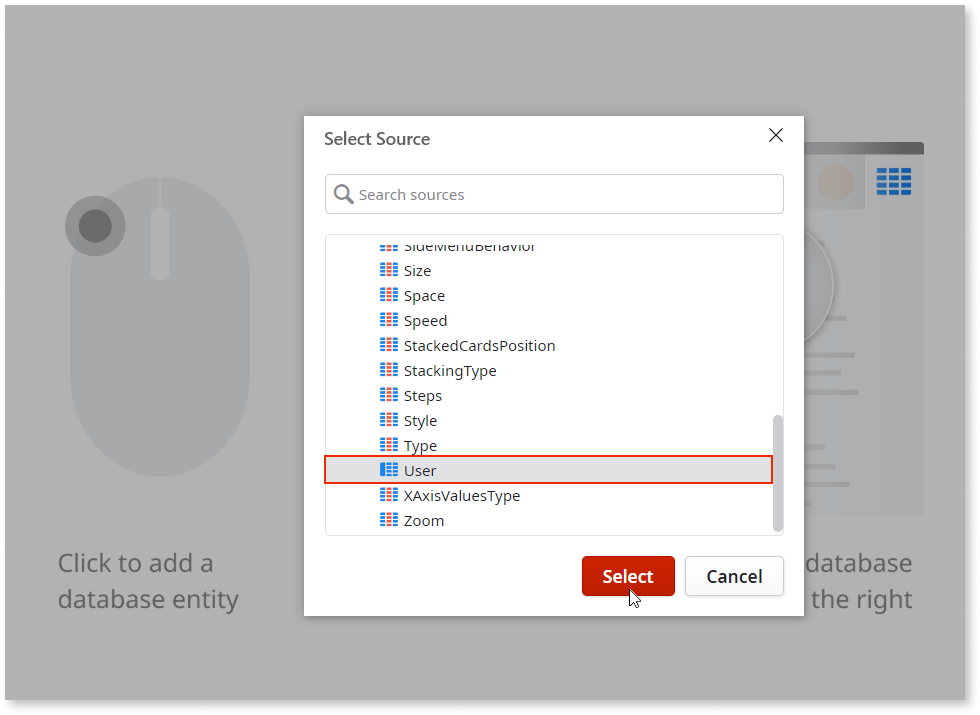This screenshot has height=715, width=980.
Task: Click the User entity icon
Action: point(389,470)
